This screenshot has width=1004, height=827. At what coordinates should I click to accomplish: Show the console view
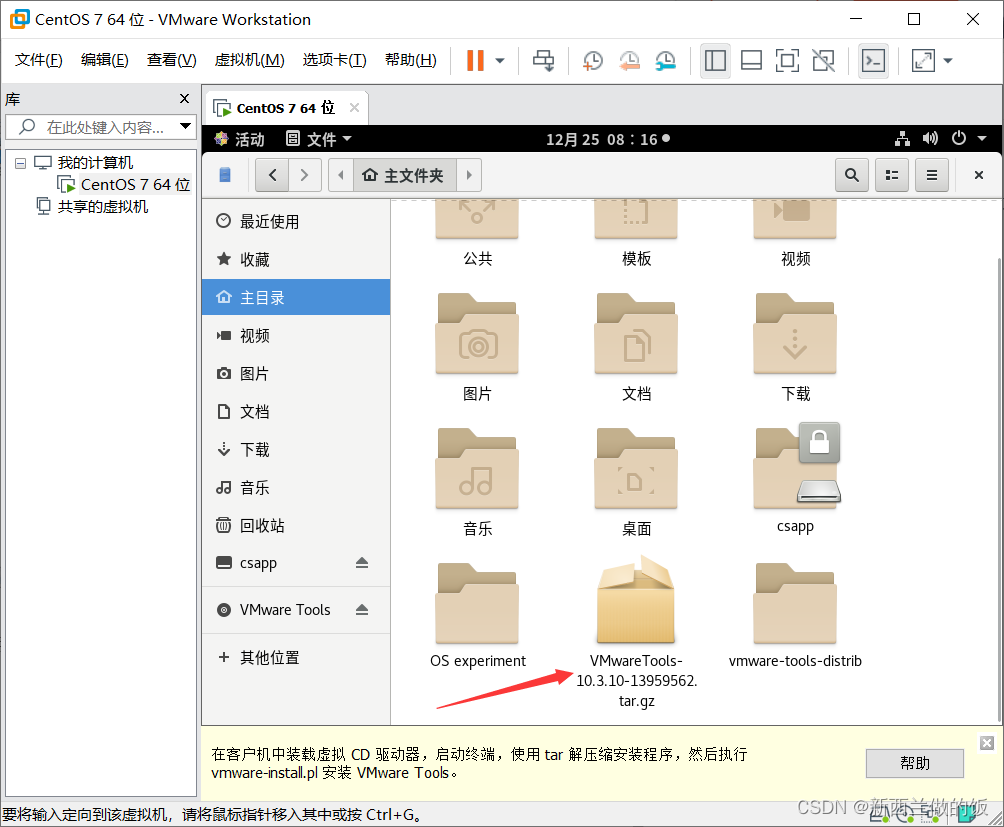coord(873,61)
